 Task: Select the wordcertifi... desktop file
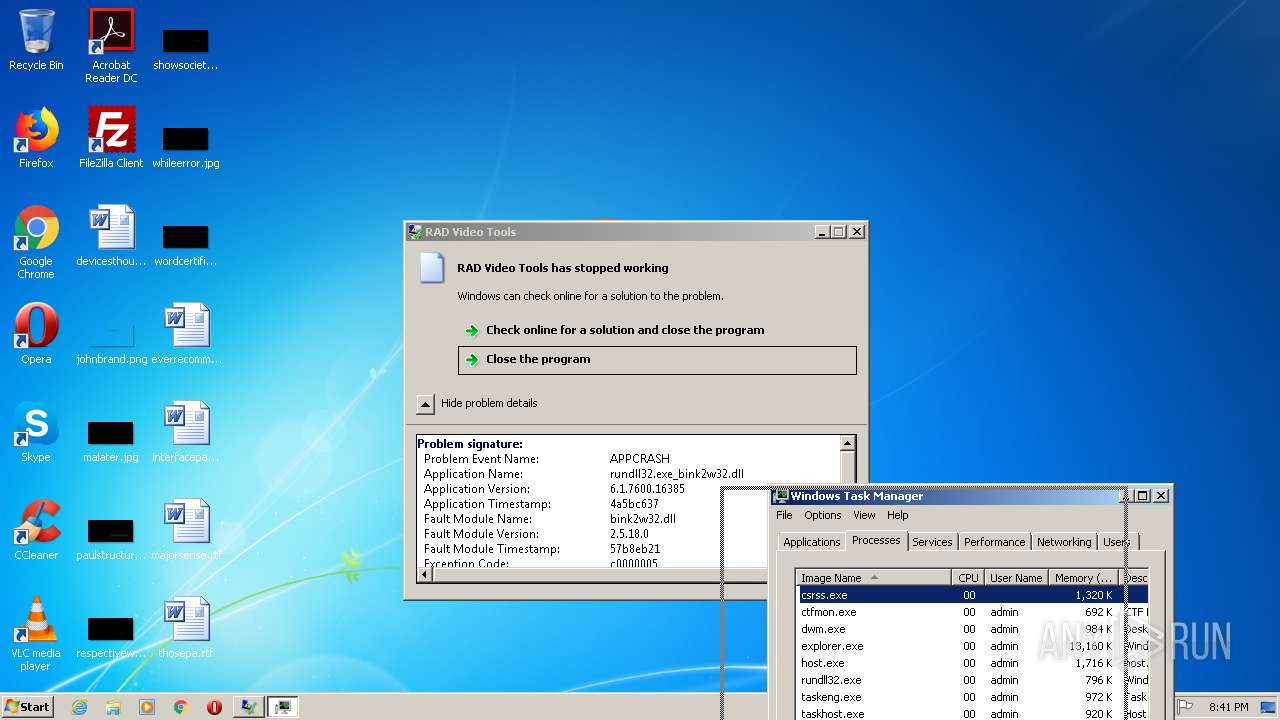point(186,243)
